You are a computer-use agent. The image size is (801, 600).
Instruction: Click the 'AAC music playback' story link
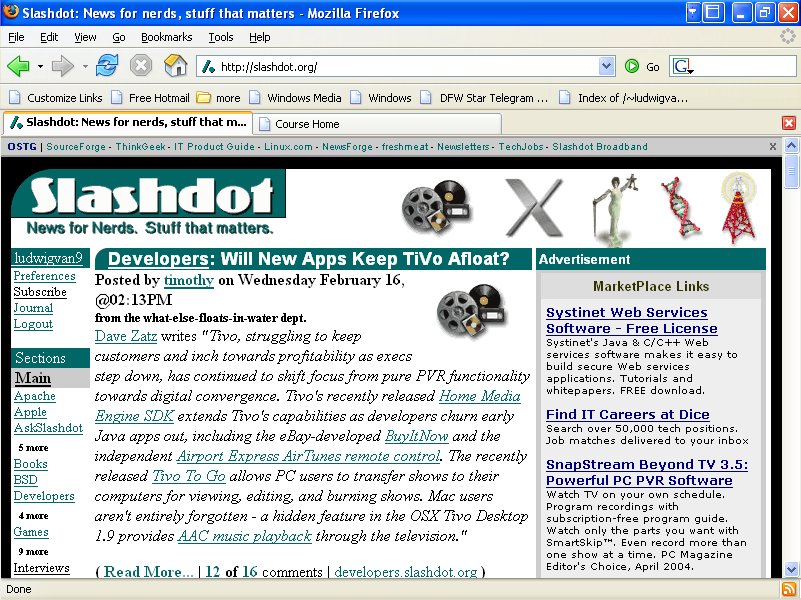click(245, 536)
